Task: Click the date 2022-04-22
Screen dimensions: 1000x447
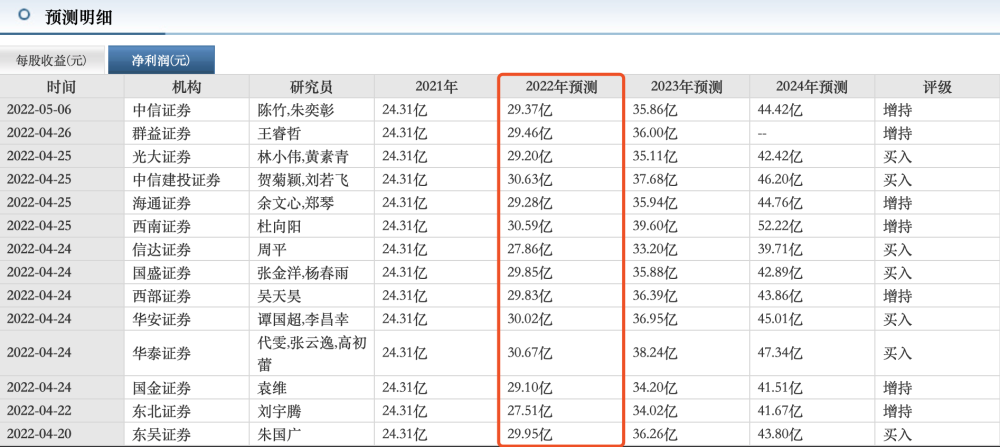Action: [x=39, y=411]
